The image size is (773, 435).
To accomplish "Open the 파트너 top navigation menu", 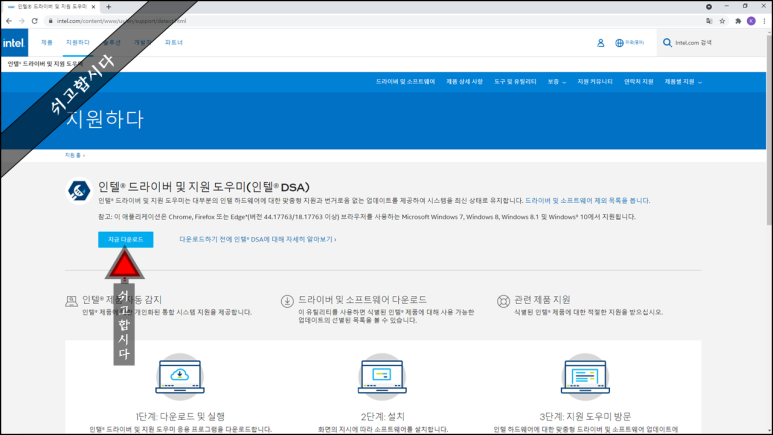I will point(174,43).
